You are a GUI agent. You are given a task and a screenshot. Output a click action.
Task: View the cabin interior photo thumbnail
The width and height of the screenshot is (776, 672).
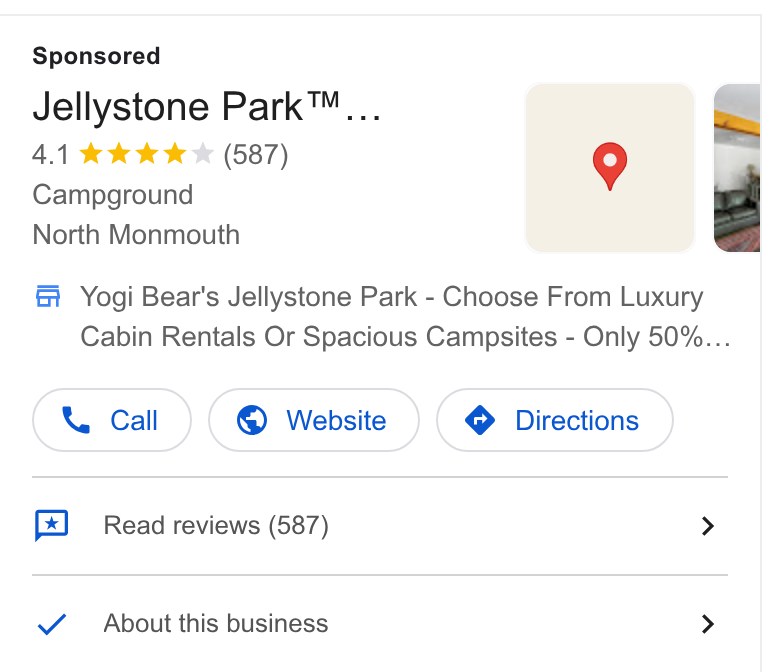(737, 168)
